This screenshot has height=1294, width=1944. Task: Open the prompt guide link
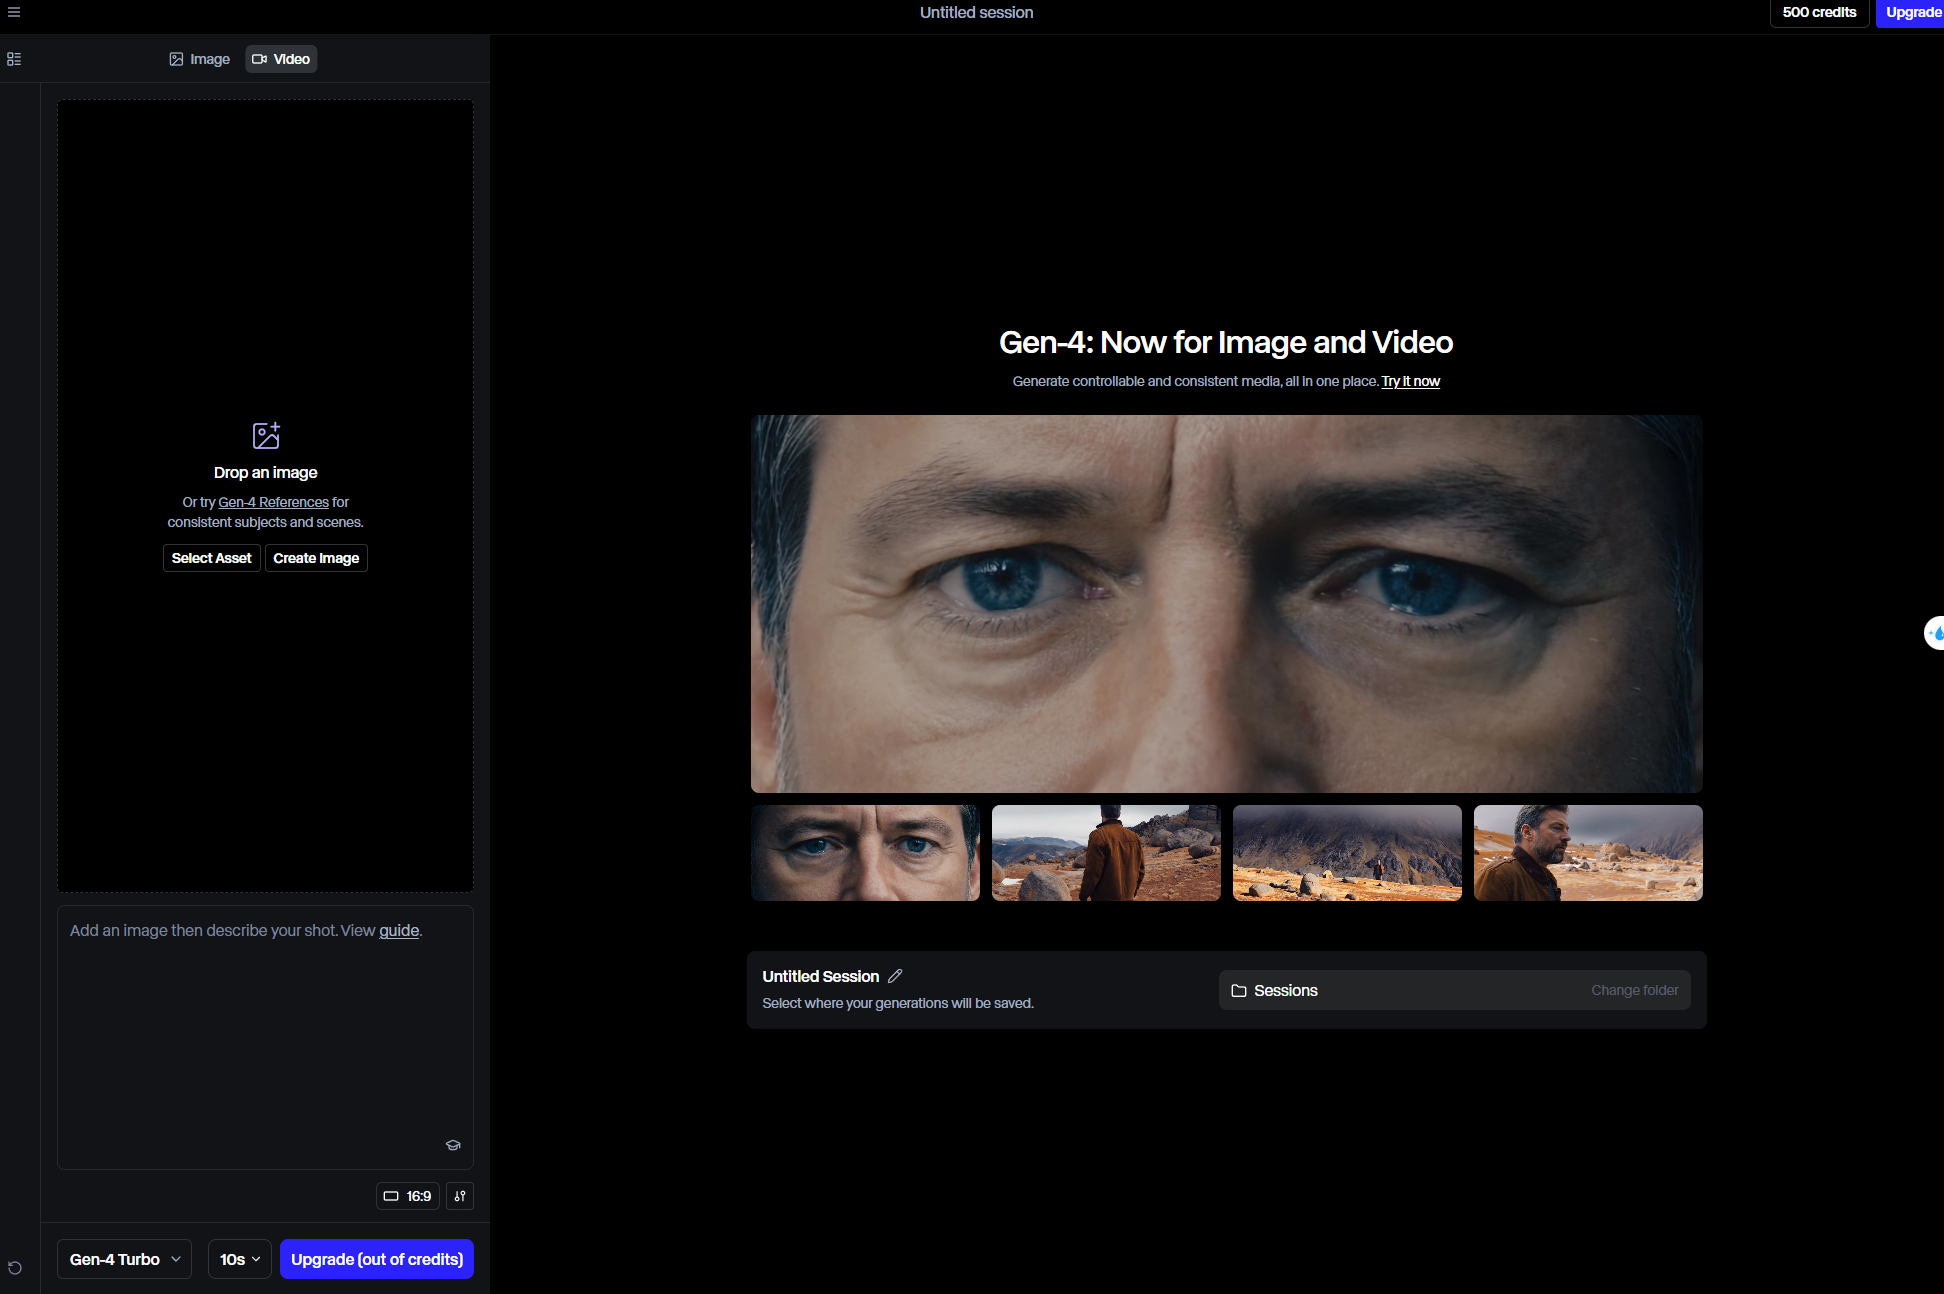(x=399, y=931)
